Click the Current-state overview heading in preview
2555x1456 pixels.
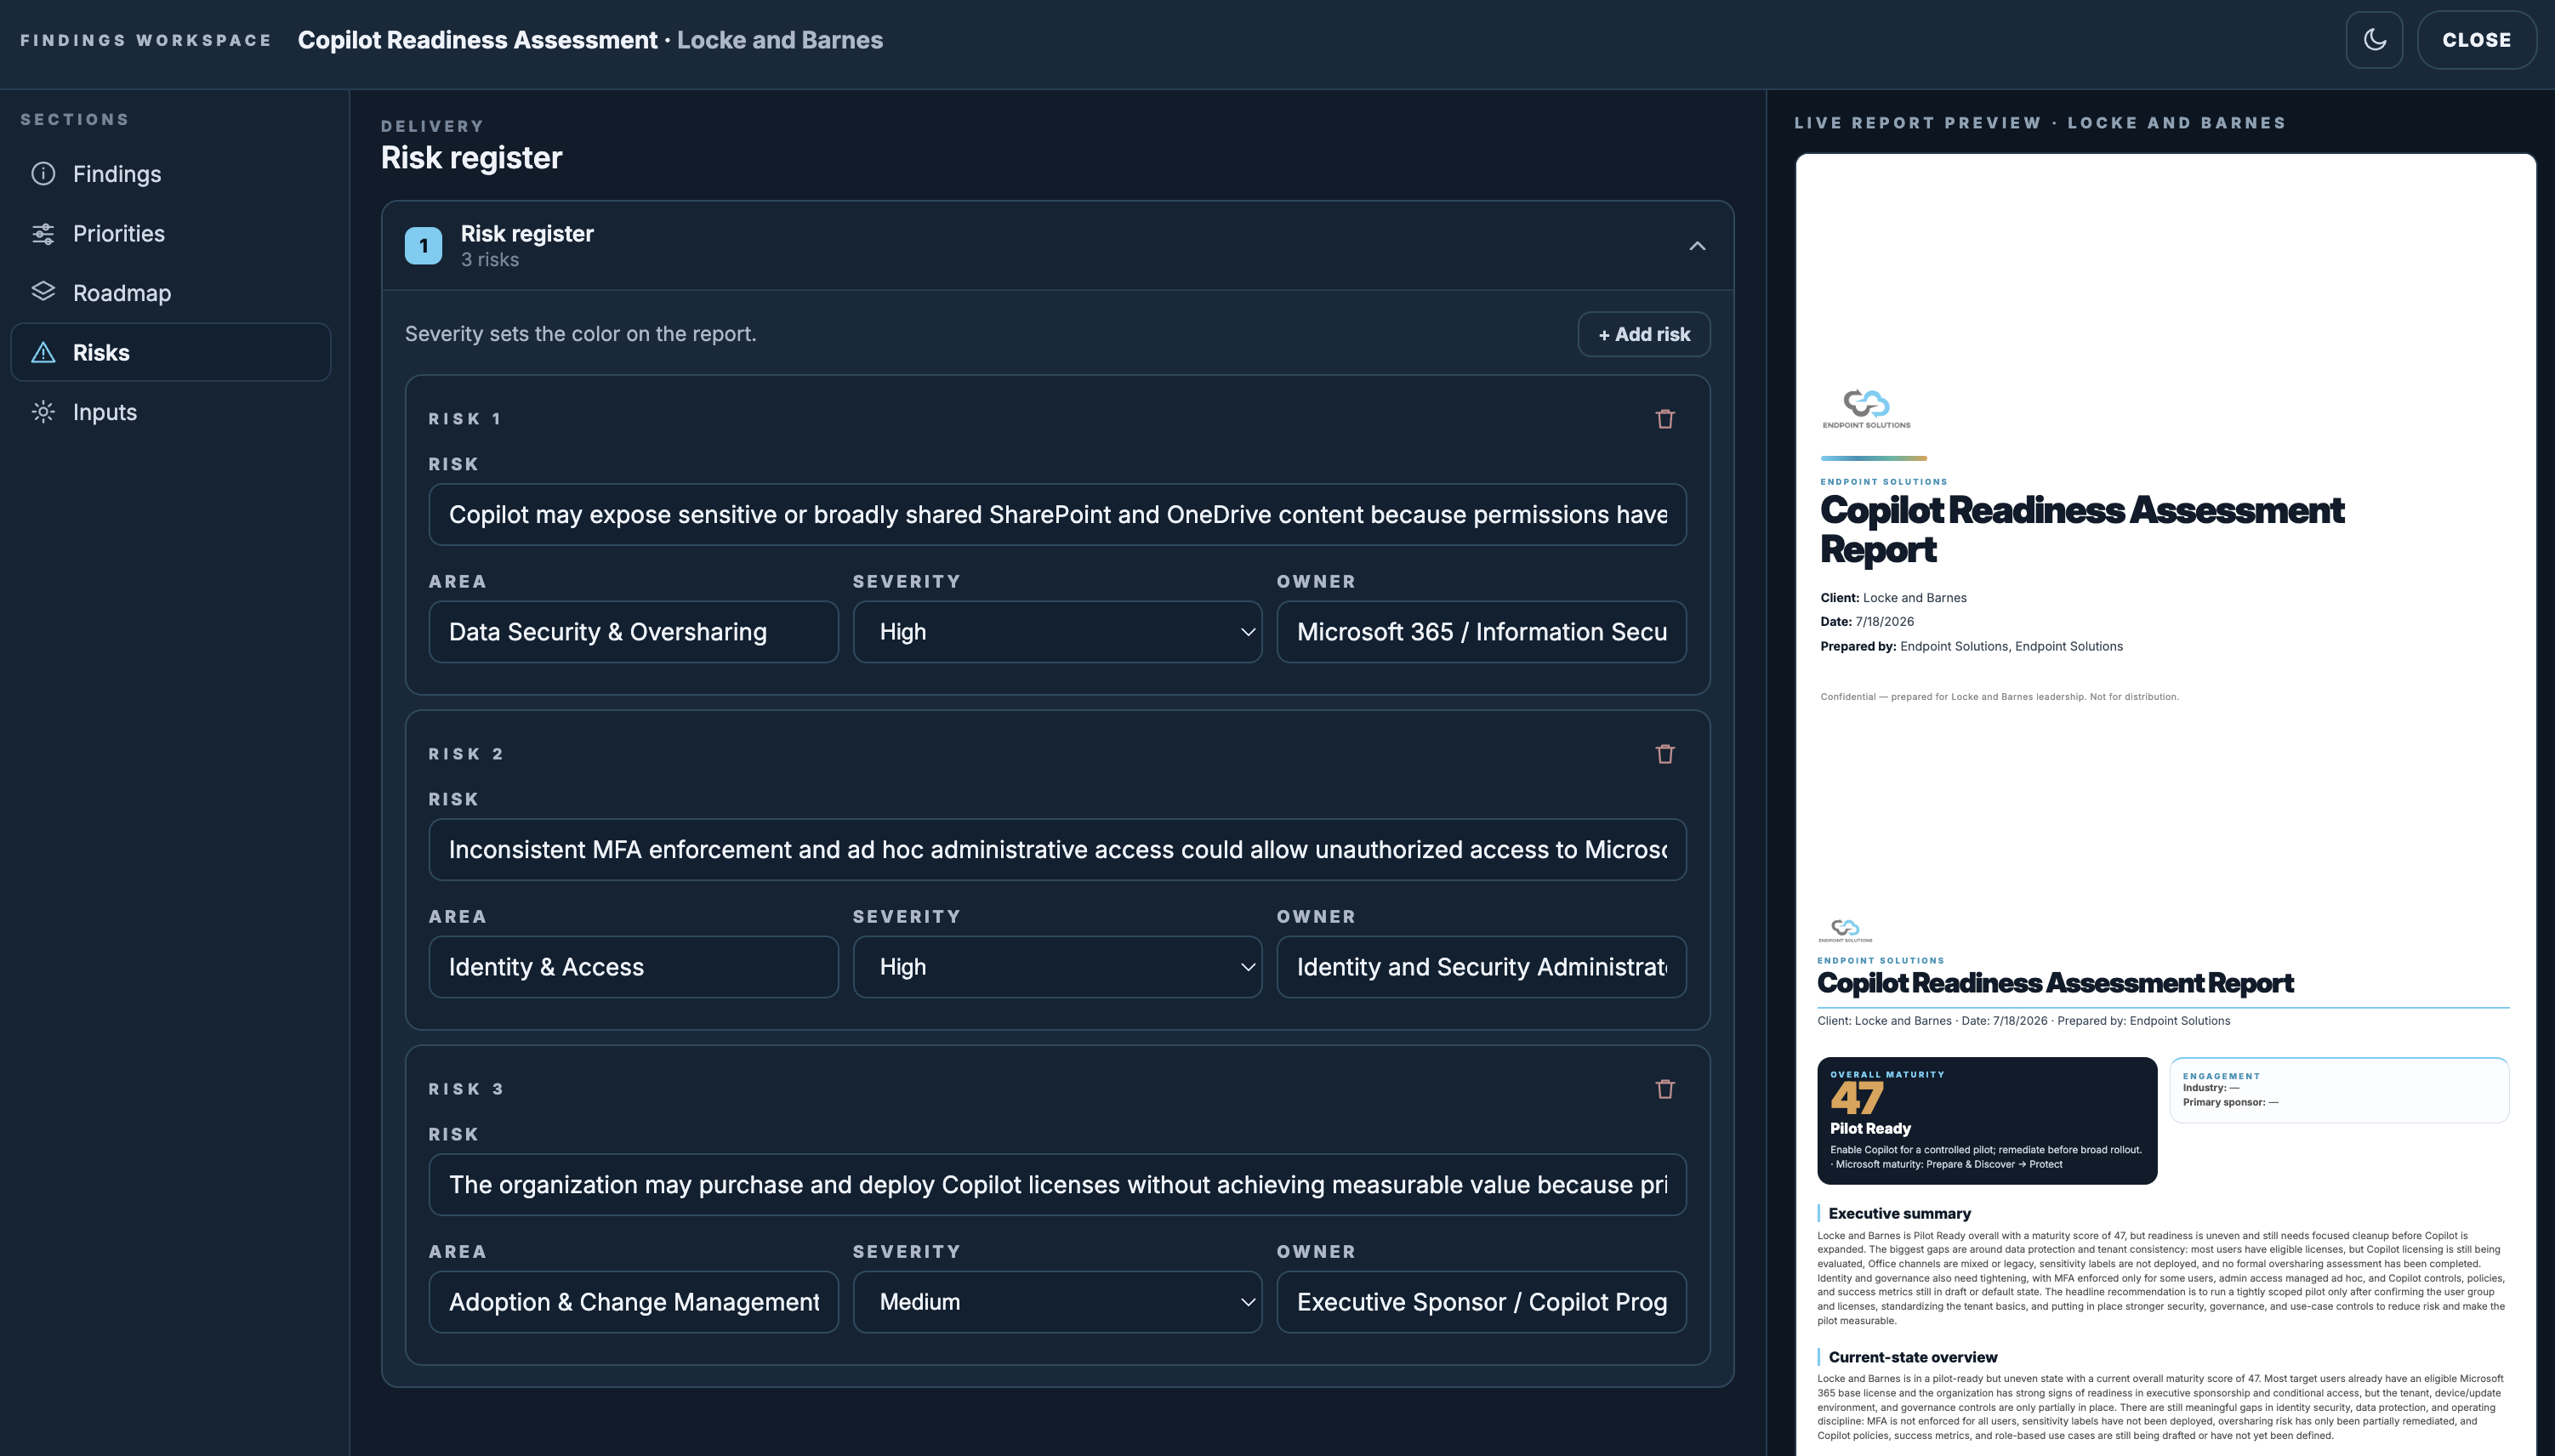click(x=1912, y=1357)
